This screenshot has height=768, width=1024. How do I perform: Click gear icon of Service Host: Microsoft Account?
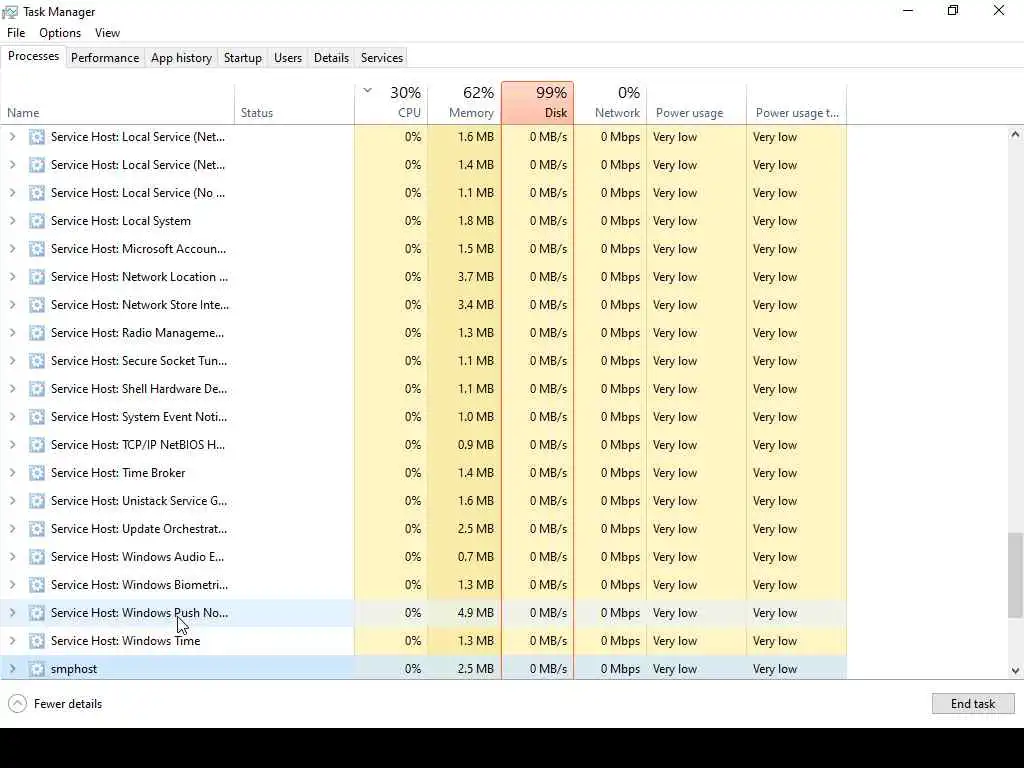[x=37, y=249]
